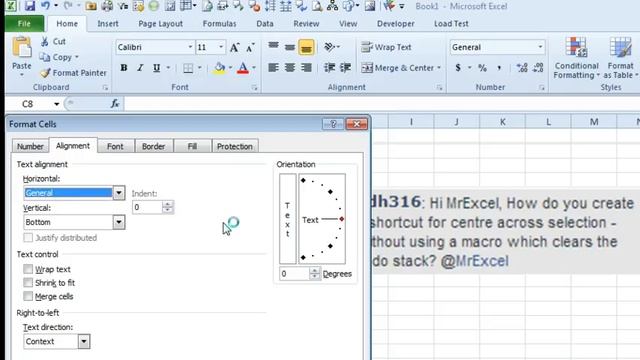640x360 pixels.
Task: Expand the Name Box C8 dropdown arrow
Action: [x=56, y=104]
